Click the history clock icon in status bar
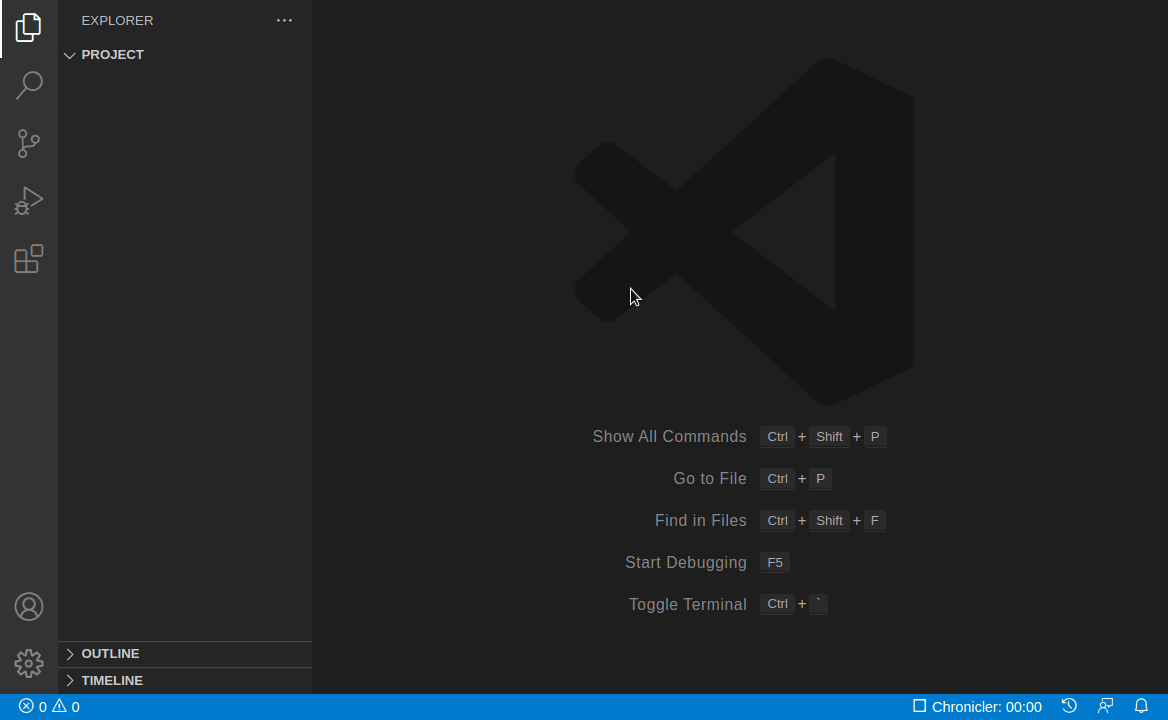Screen dimensions: 1168x720 [x=1069, y=706]
